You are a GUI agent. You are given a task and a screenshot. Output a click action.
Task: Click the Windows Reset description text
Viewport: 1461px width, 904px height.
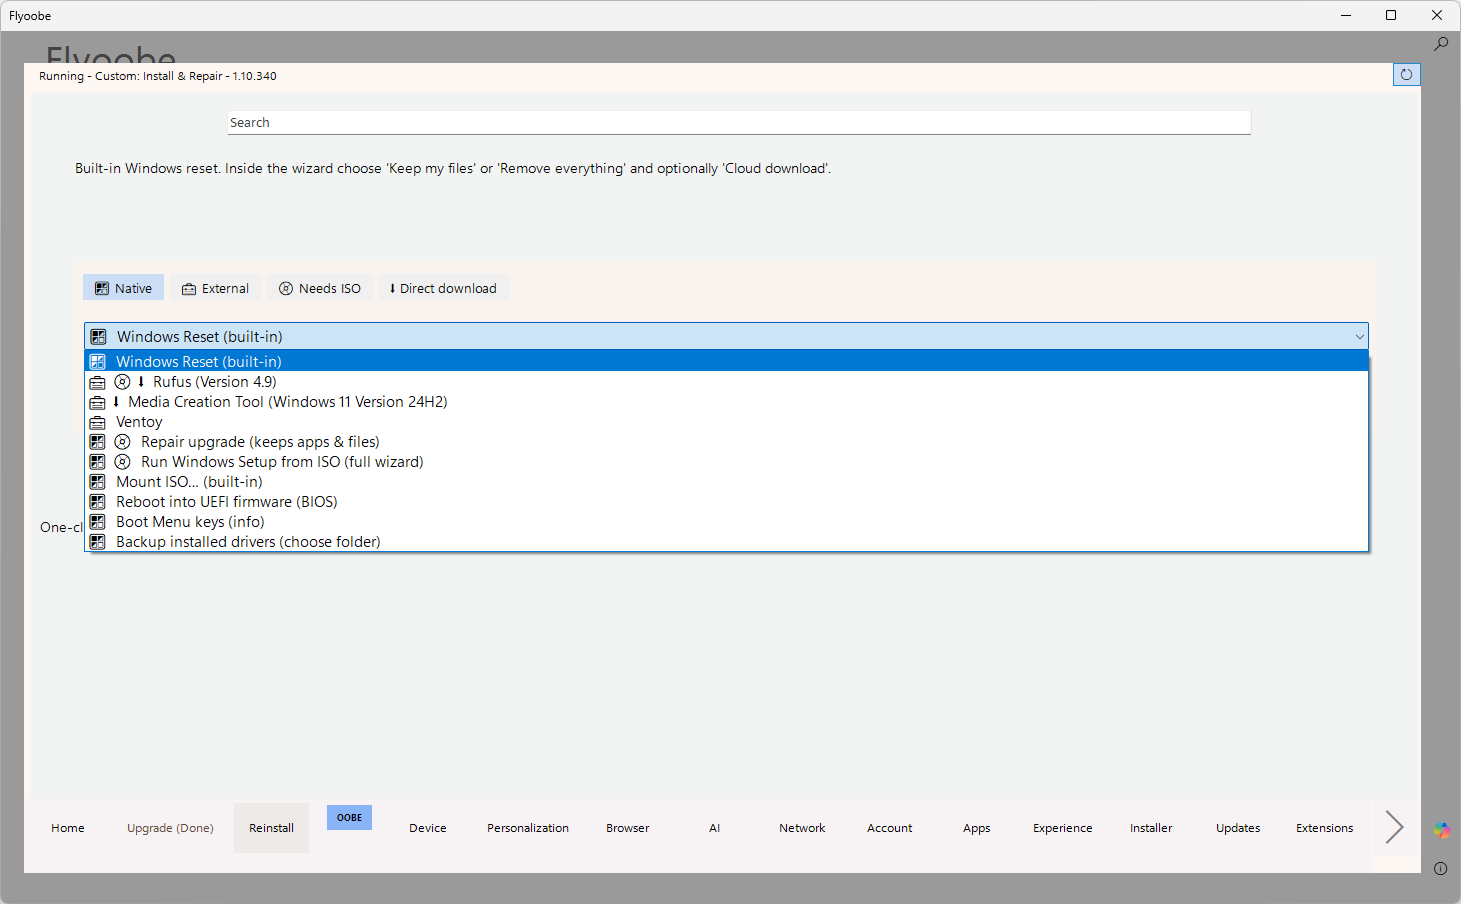453,168
